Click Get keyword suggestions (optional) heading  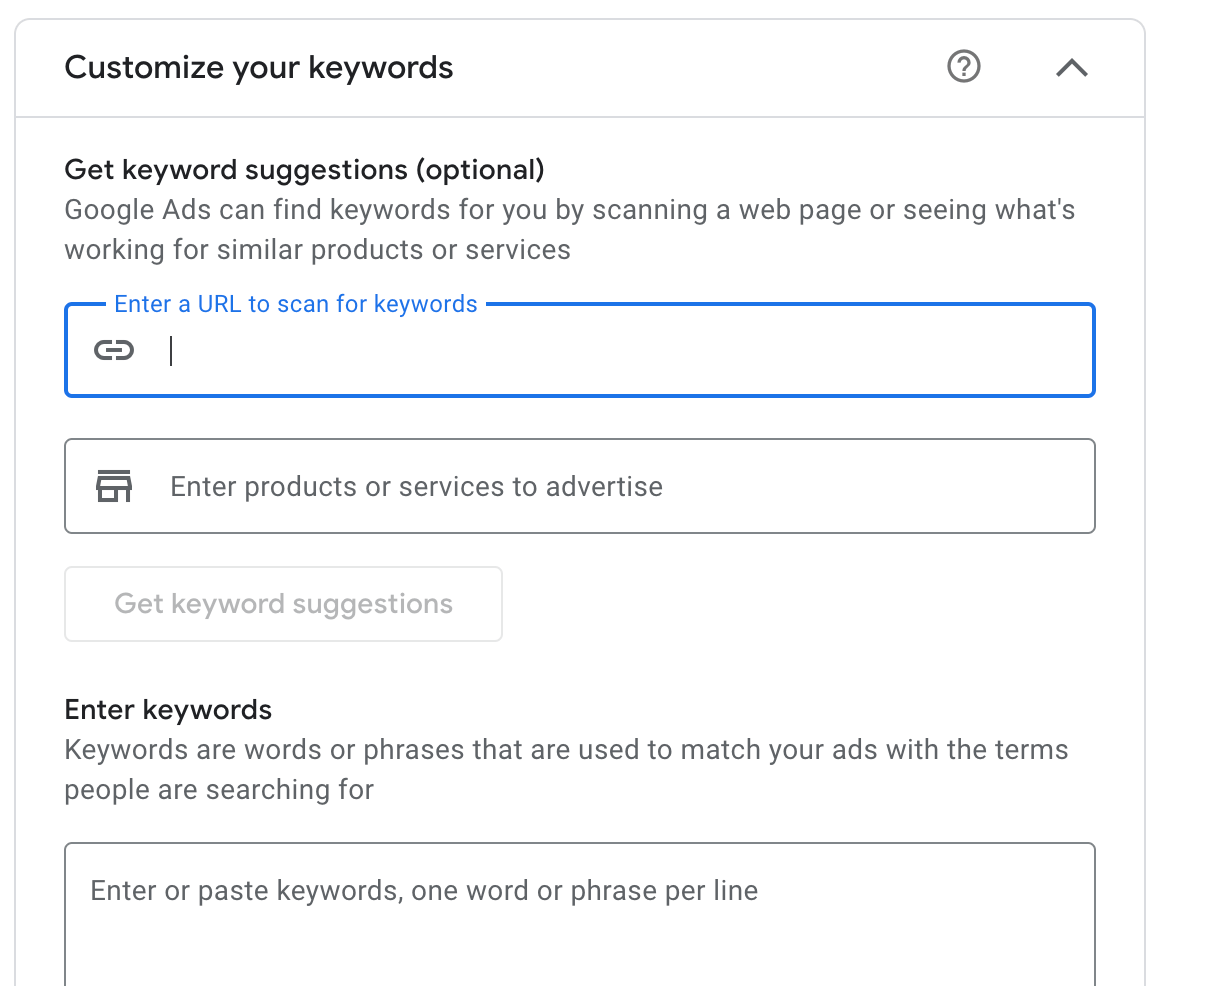click(304, 170)
